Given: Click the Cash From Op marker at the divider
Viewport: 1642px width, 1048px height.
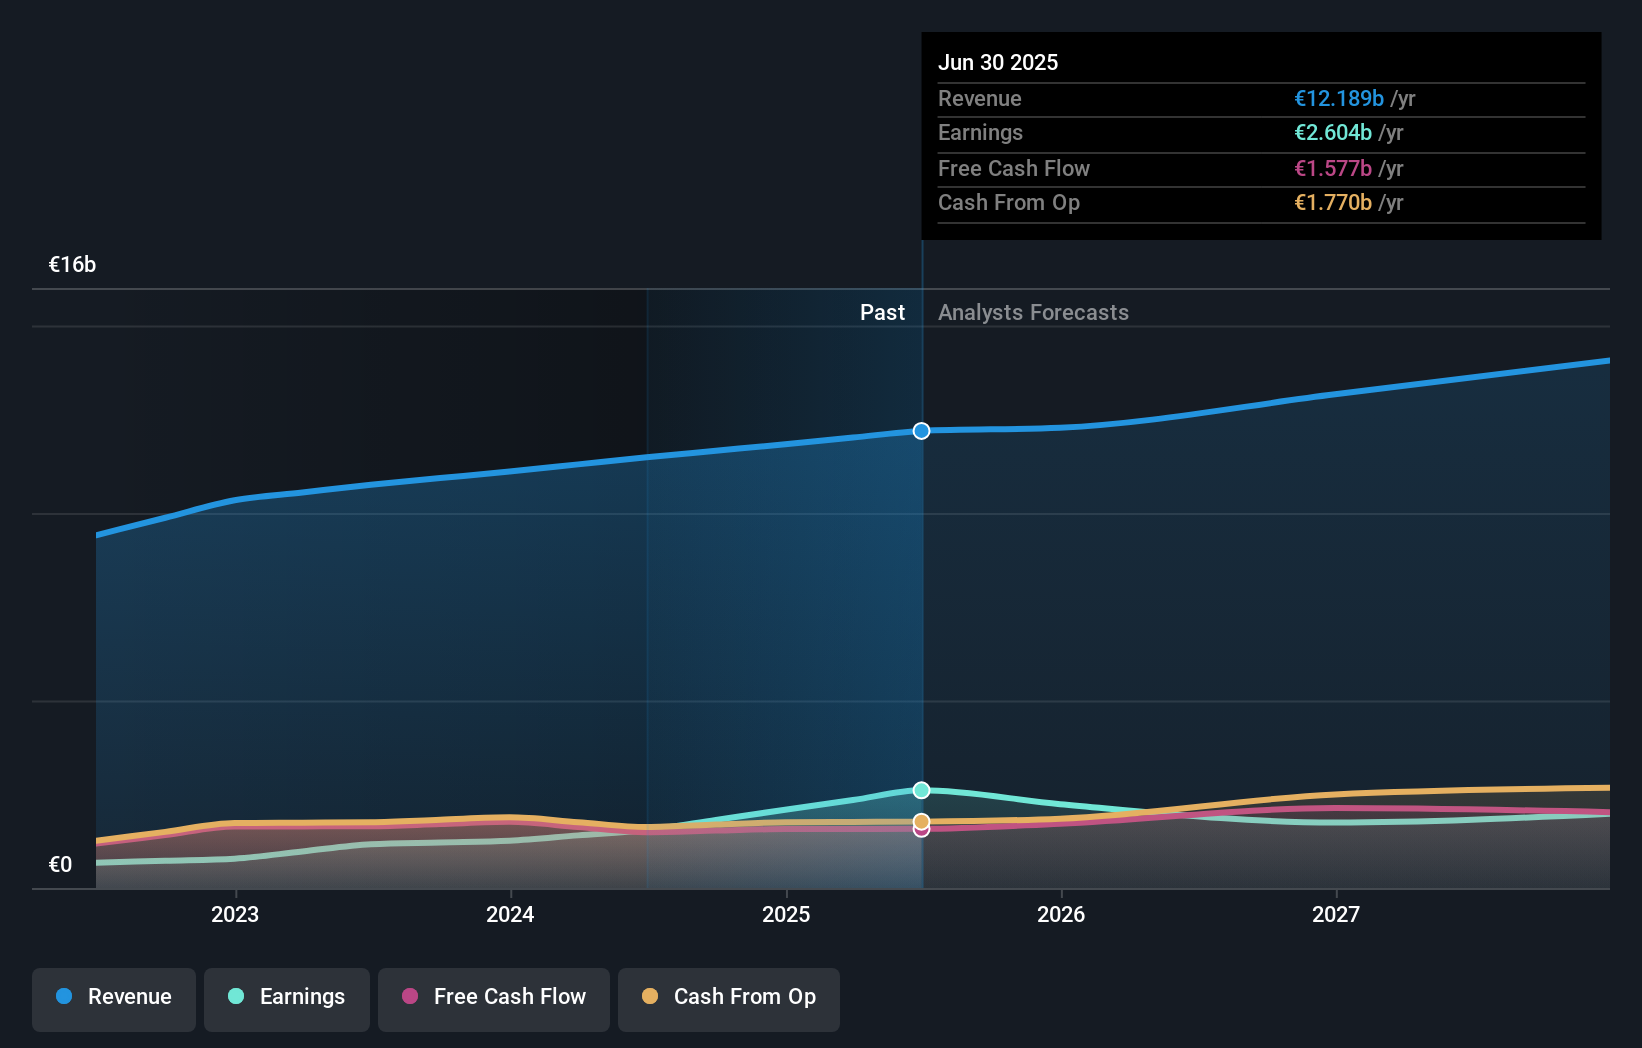Looking at the screenshot, I should coord(921,819).
